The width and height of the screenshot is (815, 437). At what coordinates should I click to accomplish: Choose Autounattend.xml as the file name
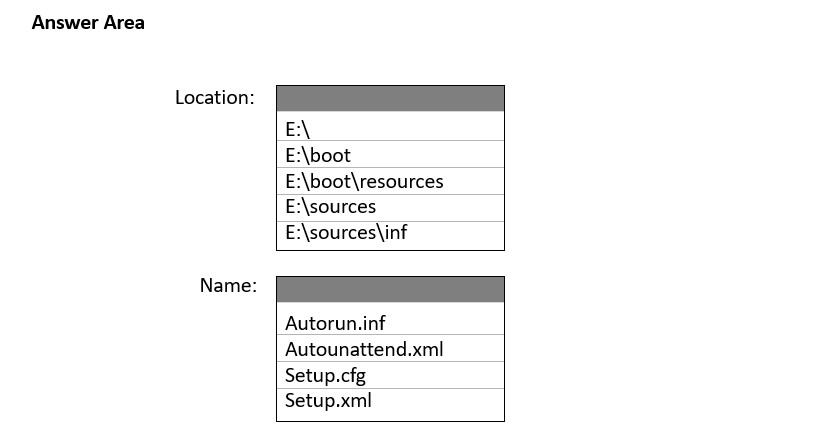click(390, 348)
